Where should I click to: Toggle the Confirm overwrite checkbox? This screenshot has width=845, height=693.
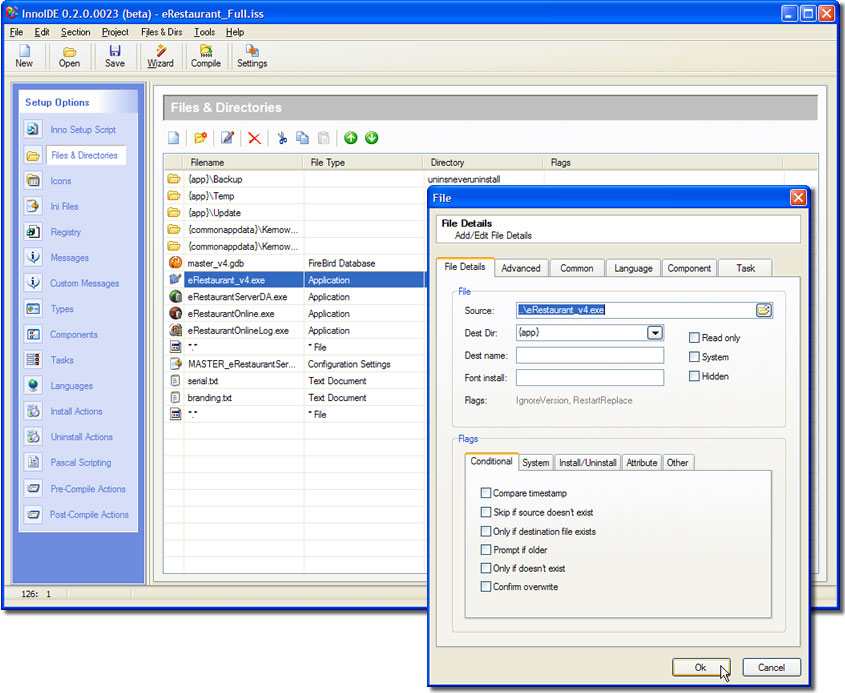(x=486, y=587)
